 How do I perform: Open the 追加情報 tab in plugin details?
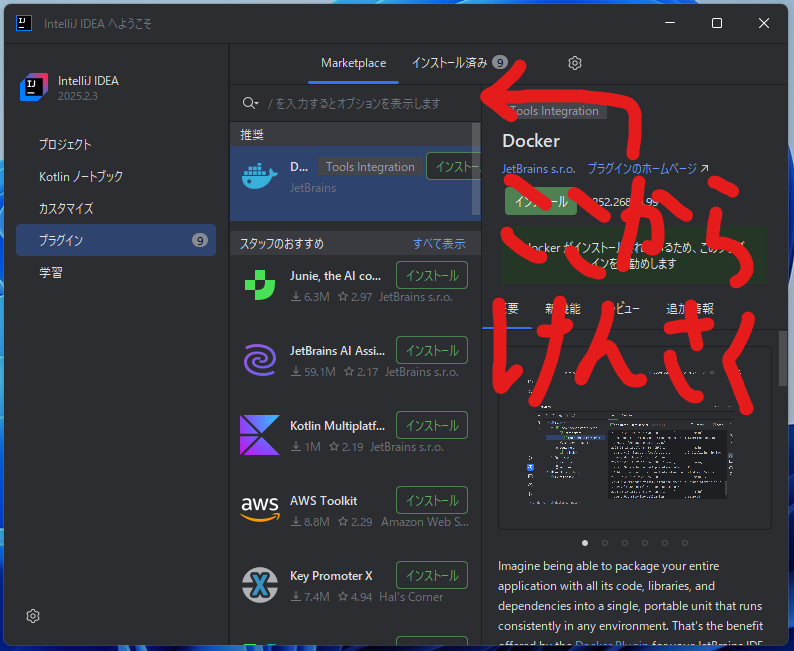tap(690, 308)
